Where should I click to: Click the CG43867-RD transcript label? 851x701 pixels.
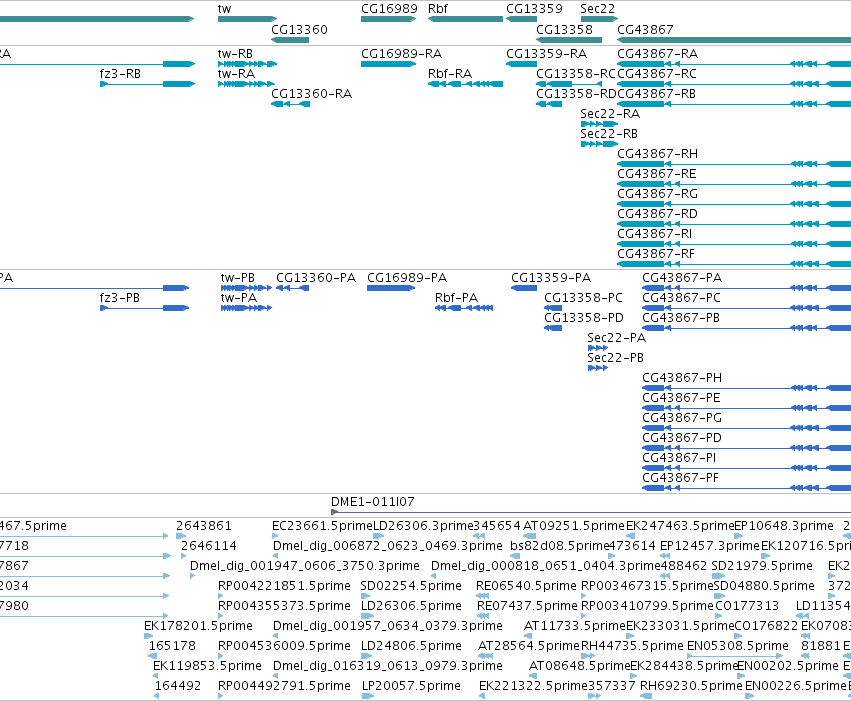coord(657,214)
